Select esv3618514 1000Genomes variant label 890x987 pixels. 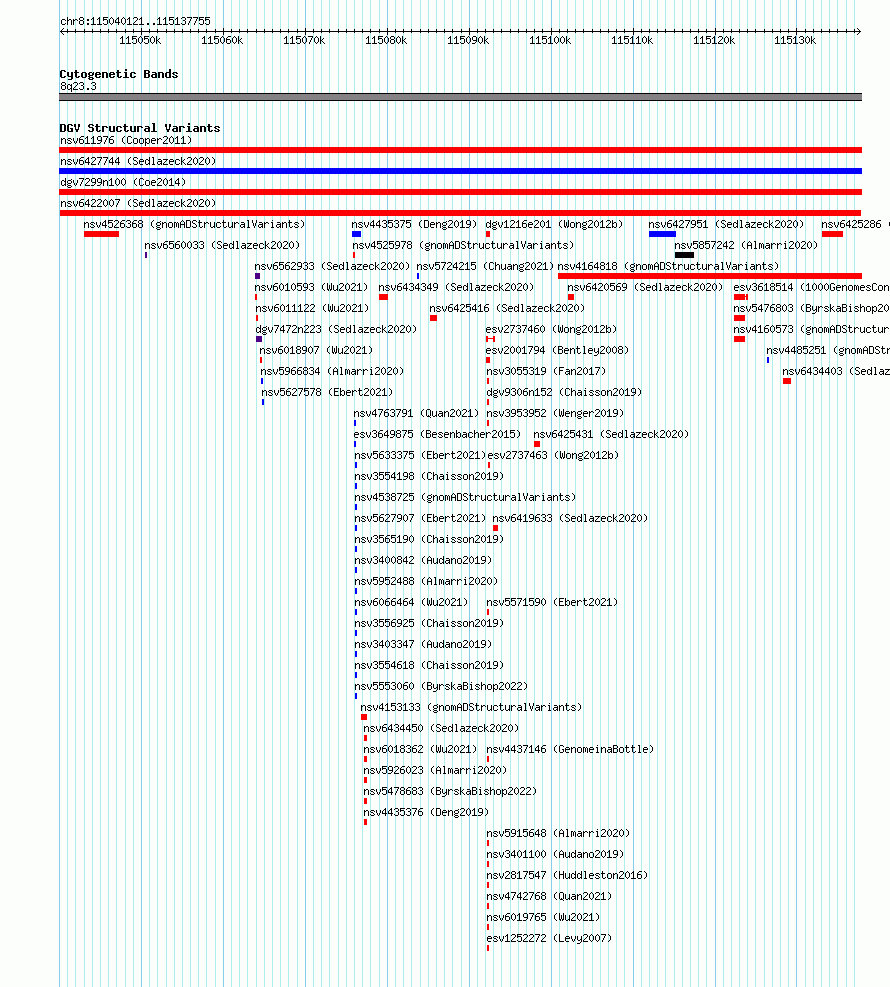coord(811,287)
